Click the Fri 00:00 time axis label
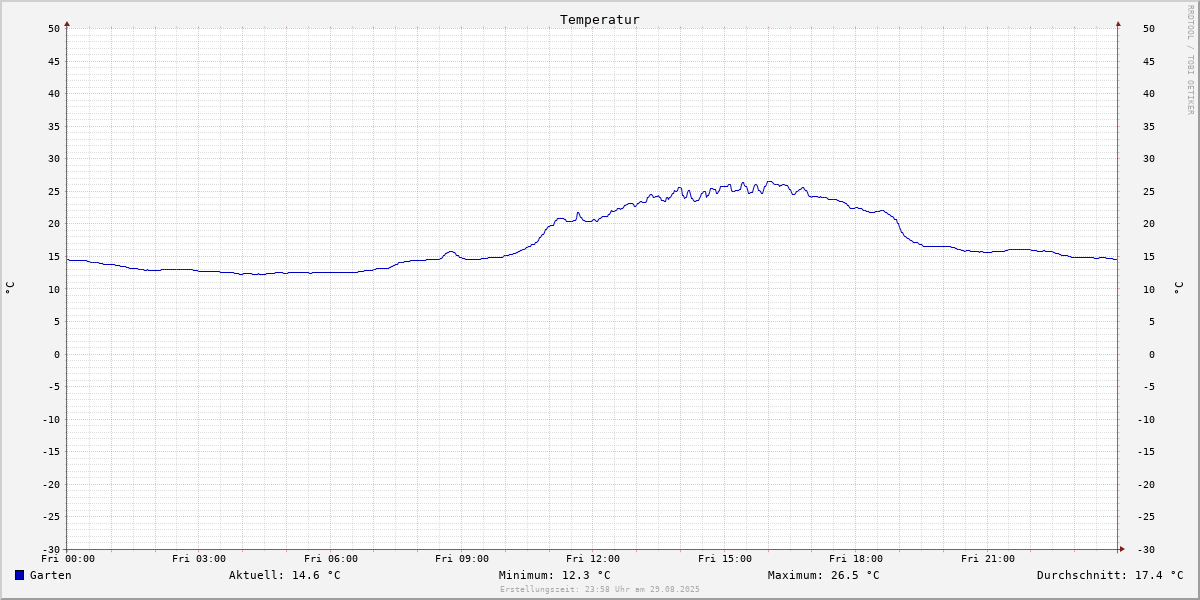This screenshot has height=600, width=1200. pos(68,559)
